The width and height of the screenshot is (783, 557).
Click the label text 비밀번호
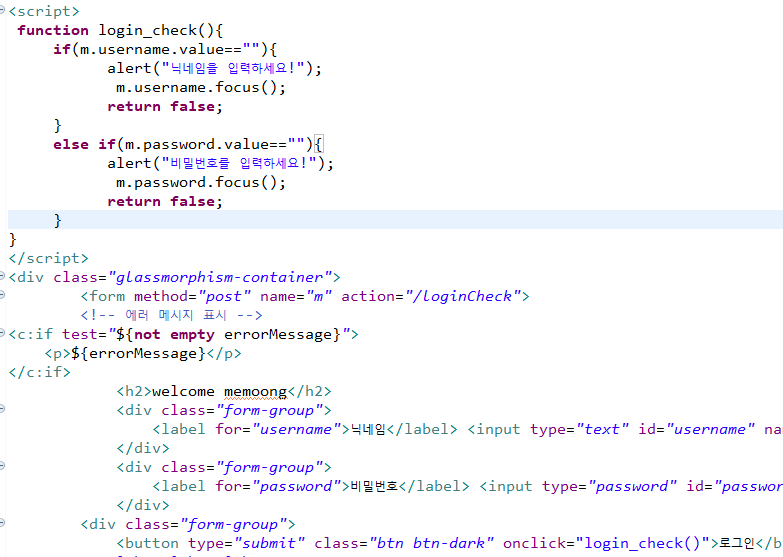pos(375,486)
